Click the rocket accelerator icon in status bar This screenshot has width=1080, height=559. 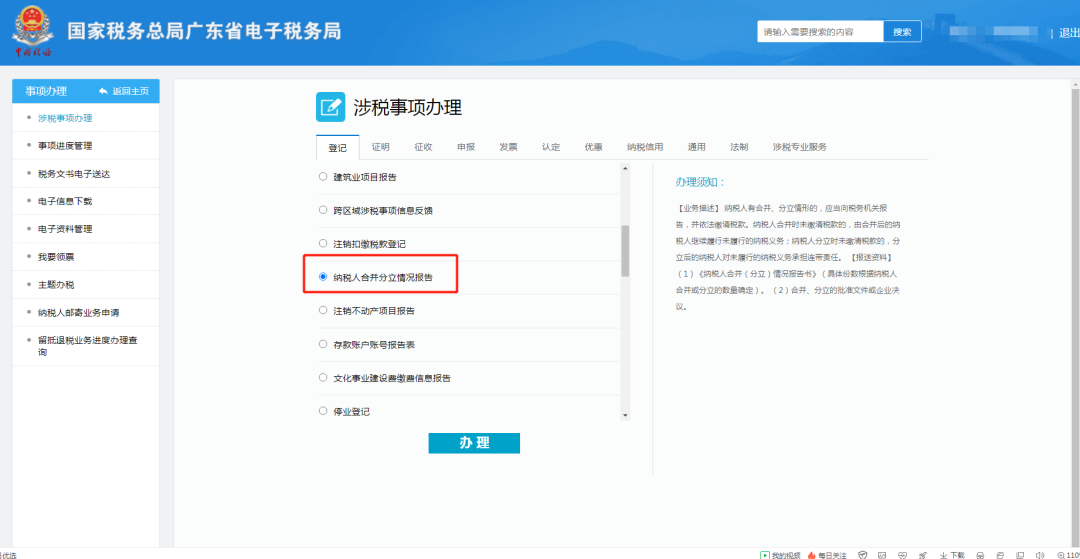pos(923,555)
